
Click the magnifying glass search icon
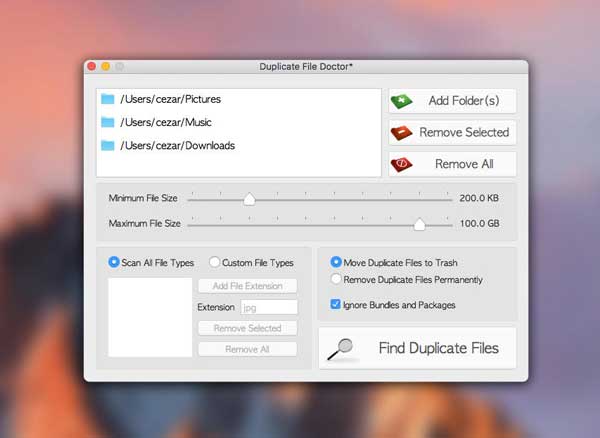coord(340,349)
